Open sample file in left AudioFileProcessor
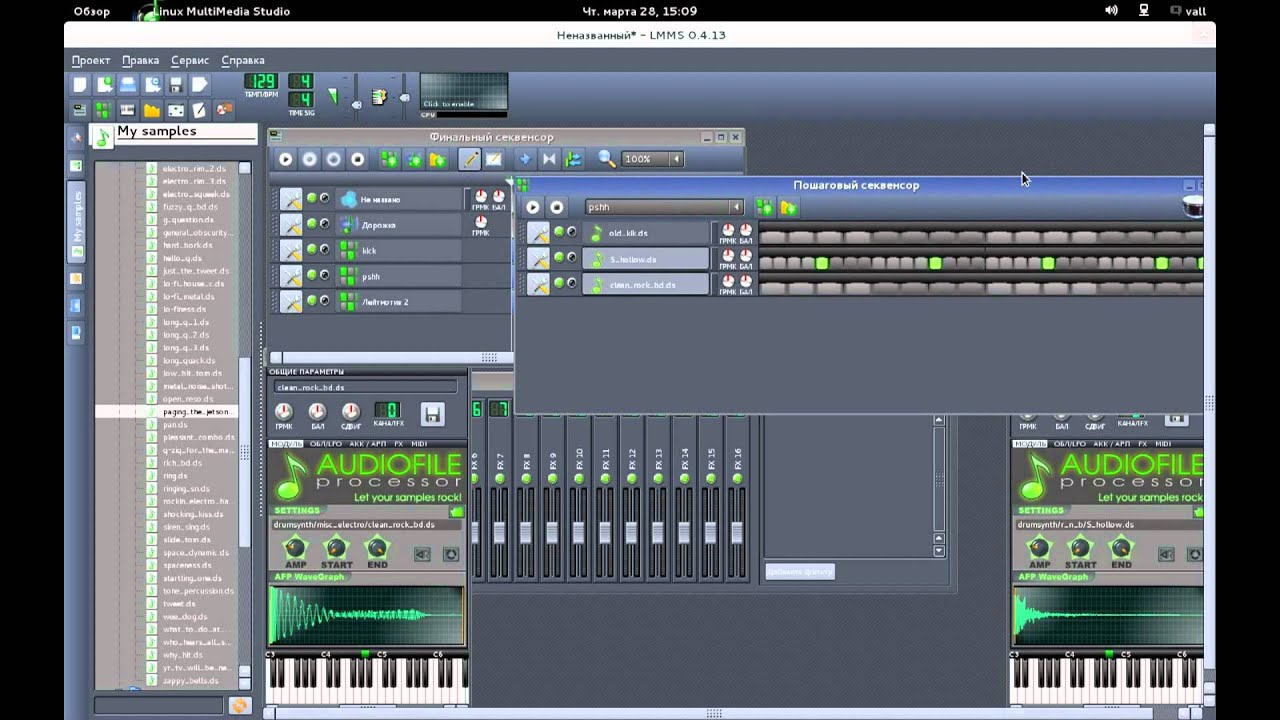Screen dimensions: 1280x720 click(457, 512)
